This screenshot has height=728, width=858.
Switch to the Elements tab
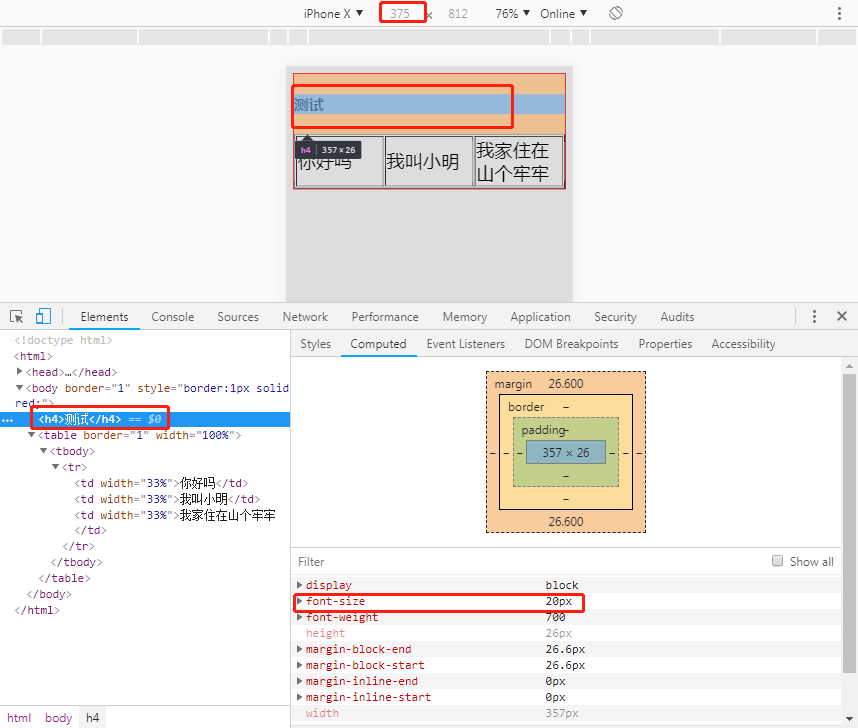pos(104,317)
